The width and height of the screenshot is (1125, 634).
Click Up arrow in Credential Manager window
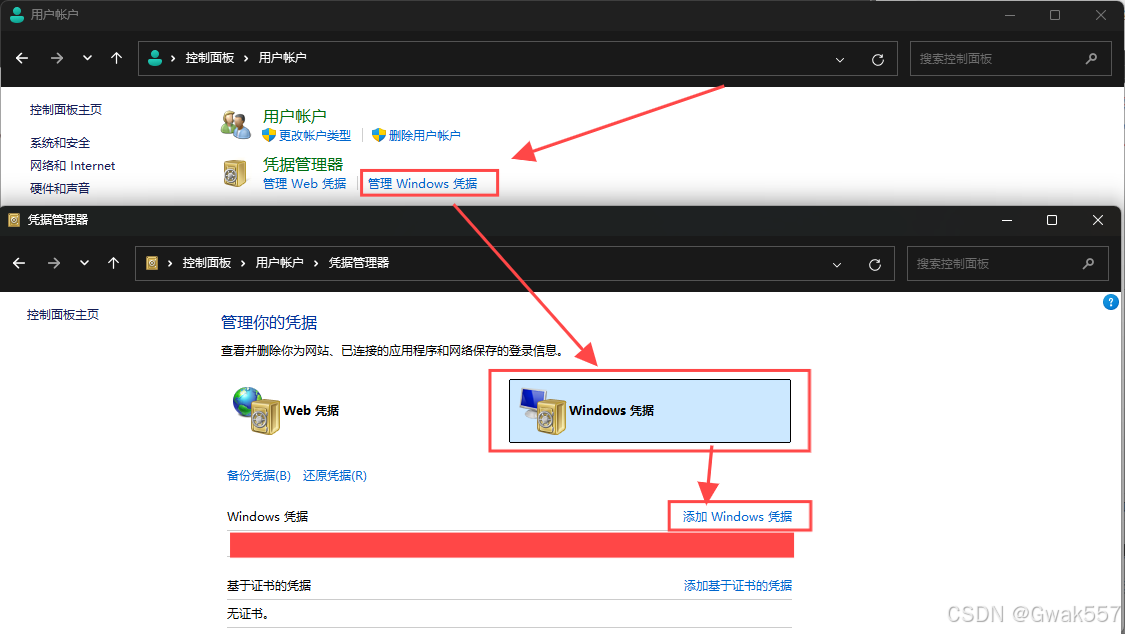pos(113,263)
